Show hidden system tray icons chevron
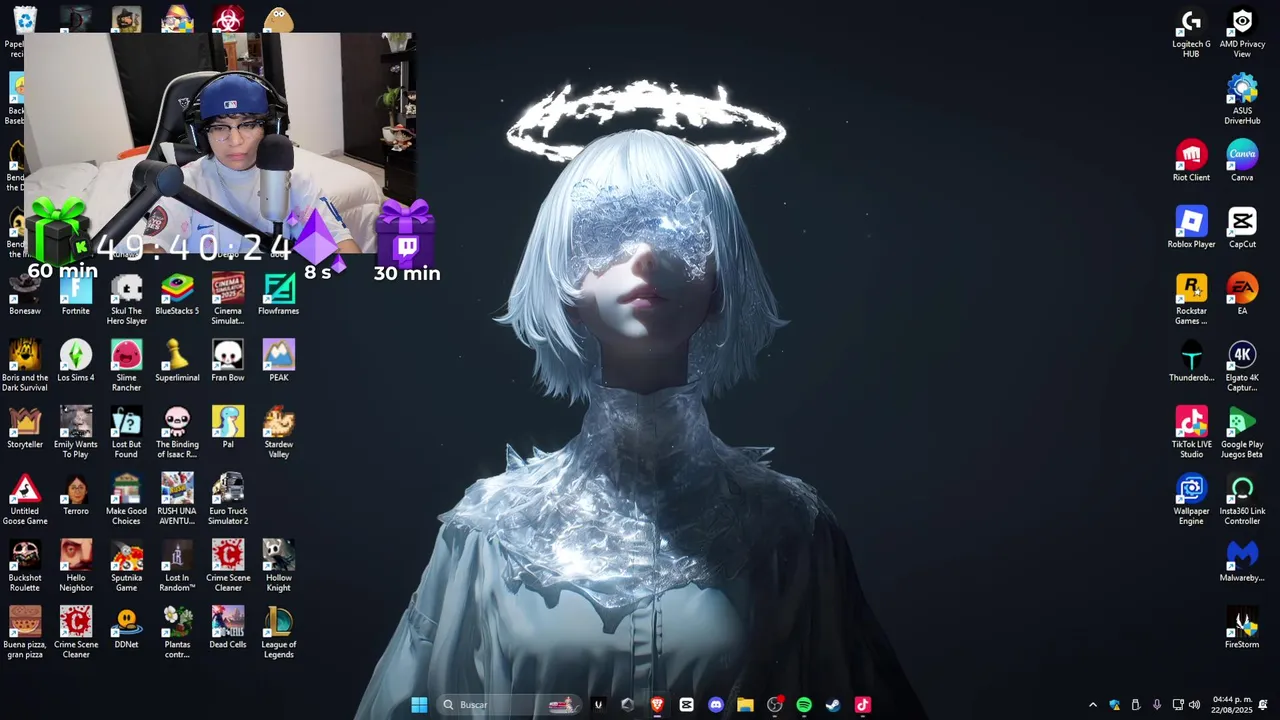Screen dimensions: 1280x720 1092,705
